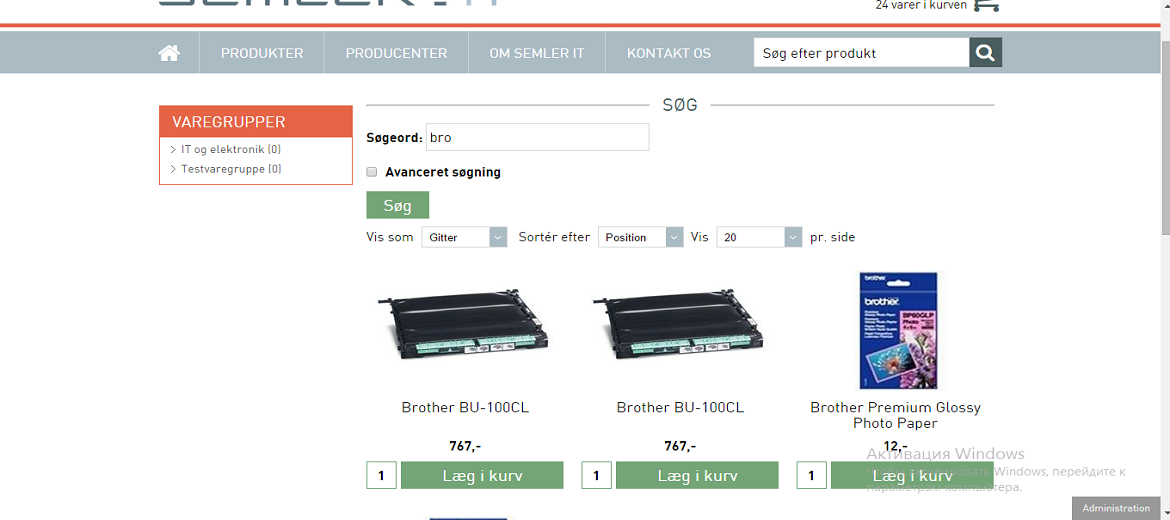Add Brother Premium Glossy Photo Paper to cart
This screenshot has width=1170, height=520.
point(912,476)
